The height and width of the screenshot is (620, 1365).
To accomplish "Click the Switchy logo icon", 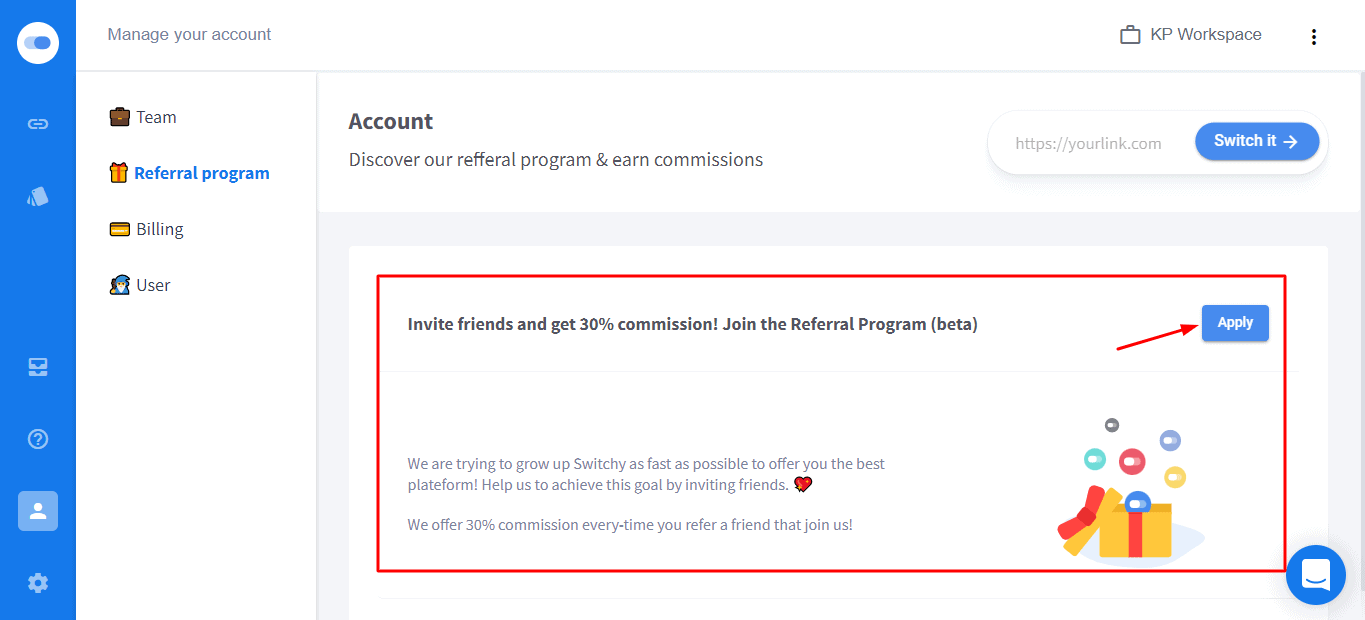I will pyautogui.click(x=38, y=43).
